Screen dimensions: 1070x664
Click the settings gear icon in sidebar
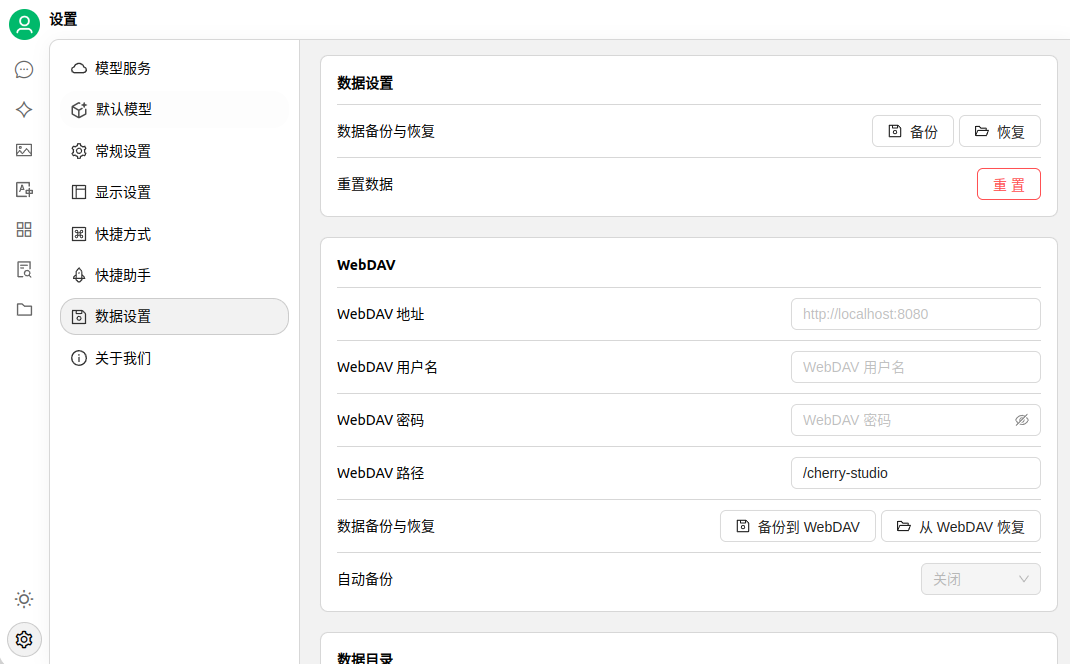click(24, 639)
